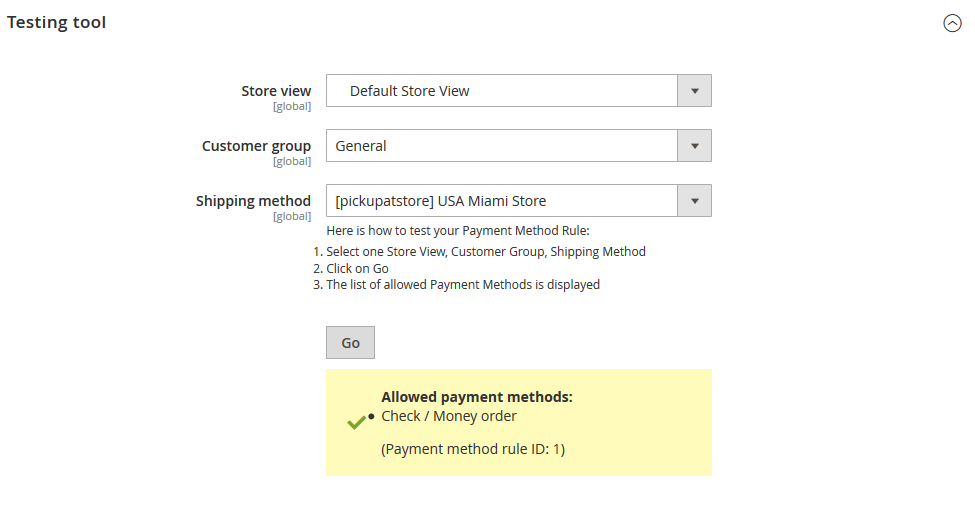The image size is (975, 511).
Task: Open the Customer group General select field
Action: (502, 146)
